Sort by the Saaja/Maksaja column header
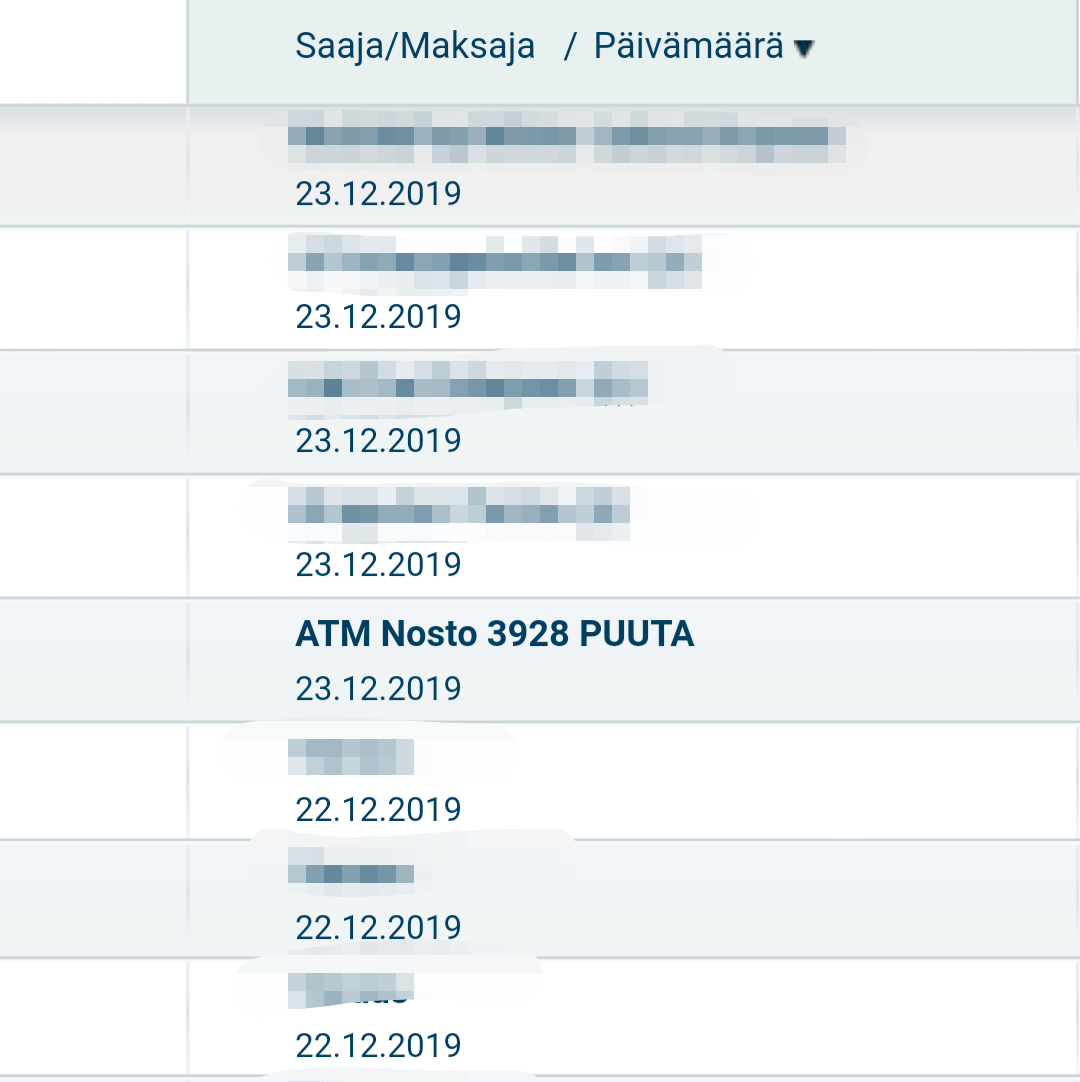Viewport: 1080px width, 1082px height. [x=415, y=46]
